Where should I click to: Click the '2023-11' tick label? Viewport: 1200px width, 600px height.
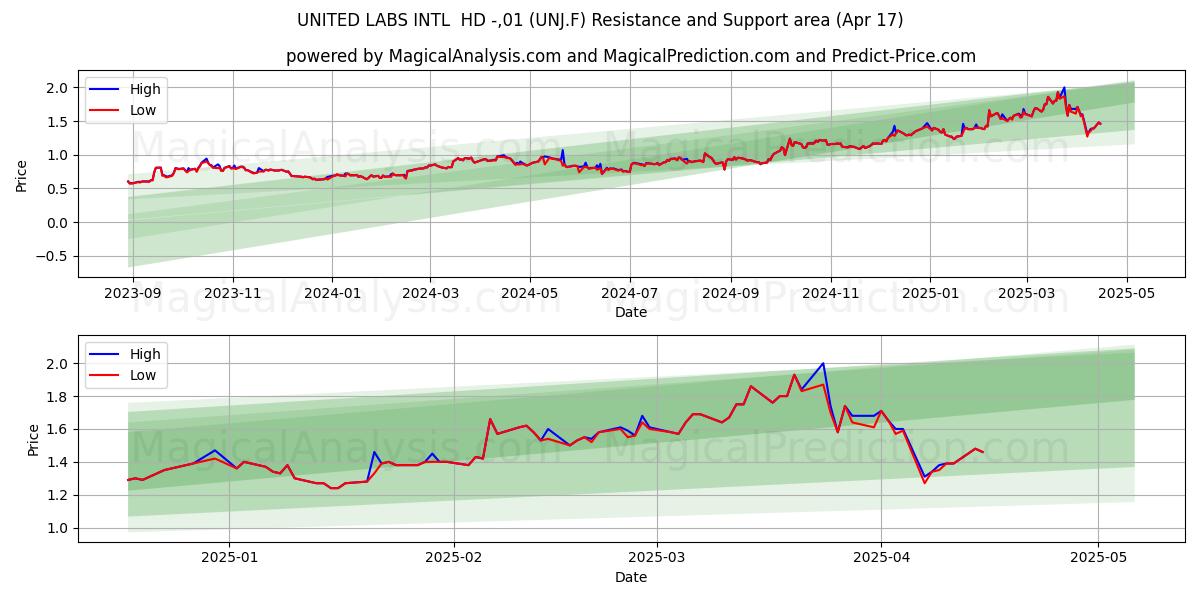click(233, 293)
